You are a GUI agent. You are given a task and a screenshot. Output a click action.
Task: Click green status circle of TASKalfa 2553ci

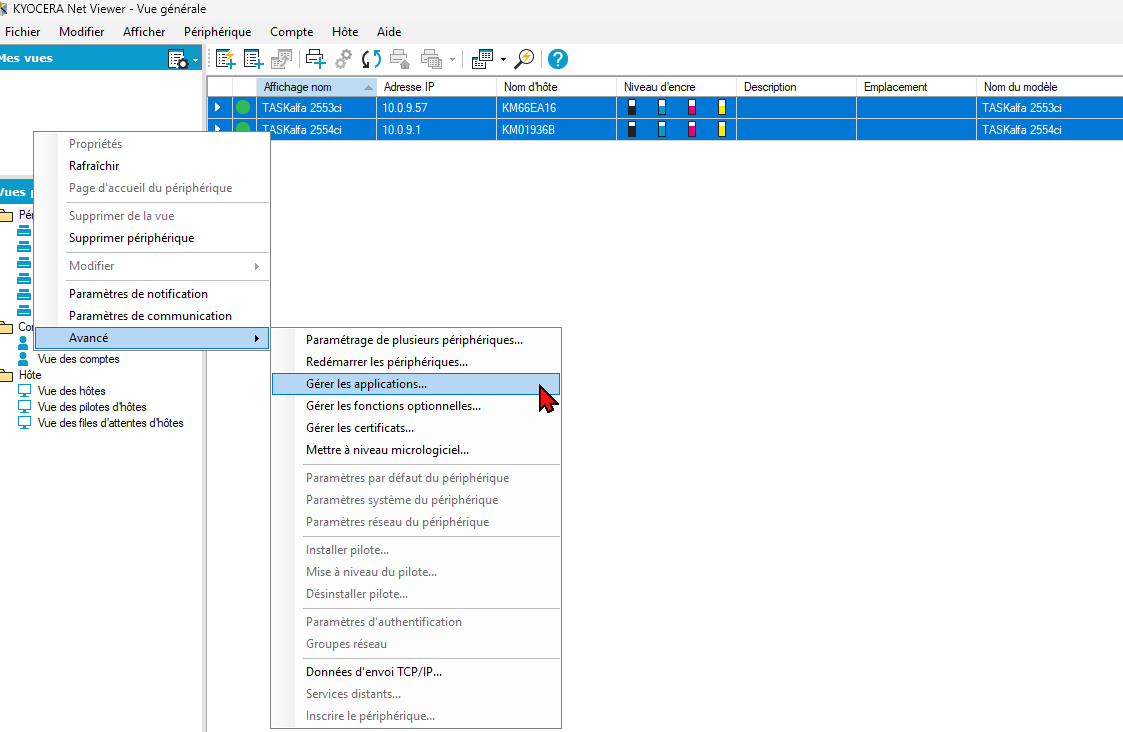coord(244,107)
